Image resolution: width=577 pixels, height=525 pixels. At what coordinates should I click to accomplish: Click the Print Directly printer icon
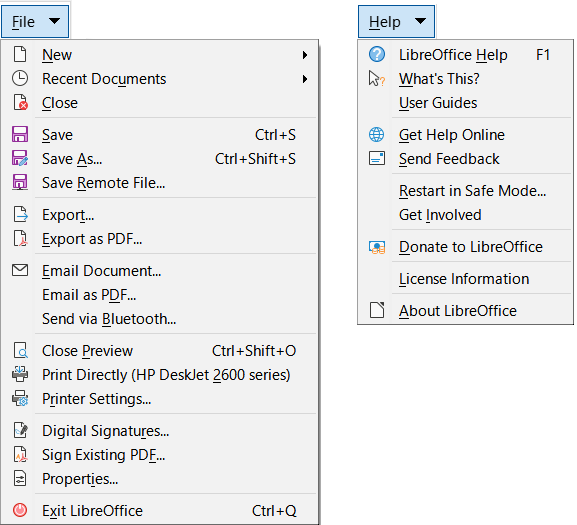pos(20,374)
